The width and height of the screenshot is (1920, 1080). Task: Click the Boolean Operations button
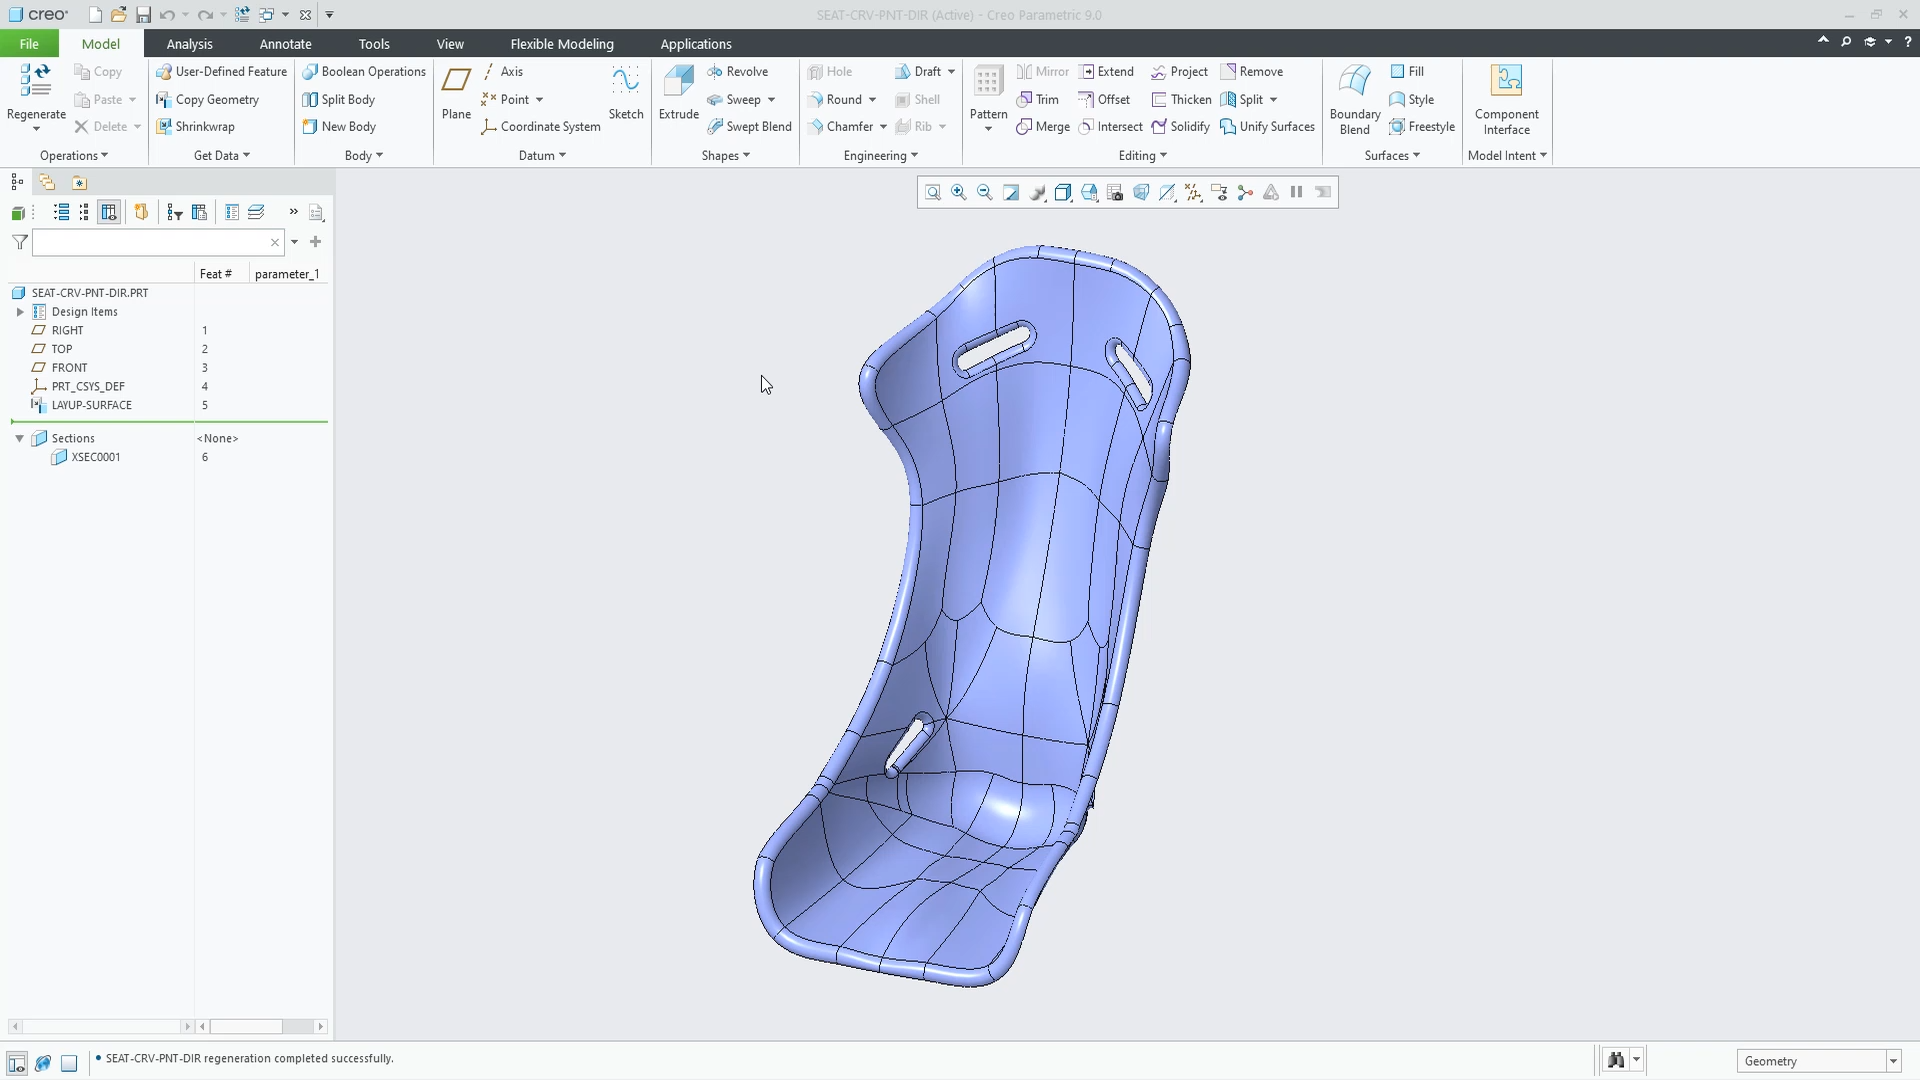coord(364,71)
